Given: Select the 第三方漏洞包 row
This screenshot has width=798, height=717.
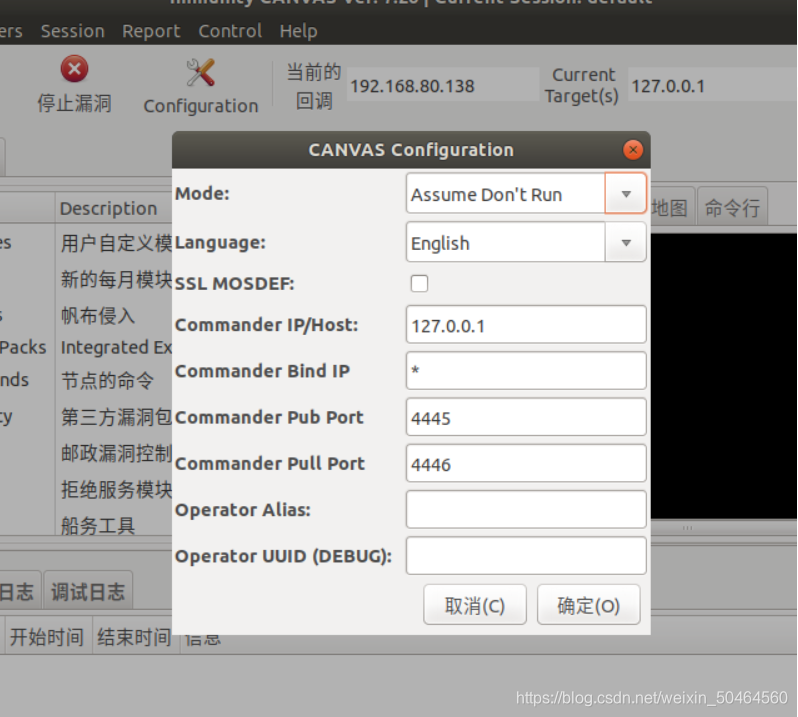Looking at the screenshot, I should click(116, 417).
